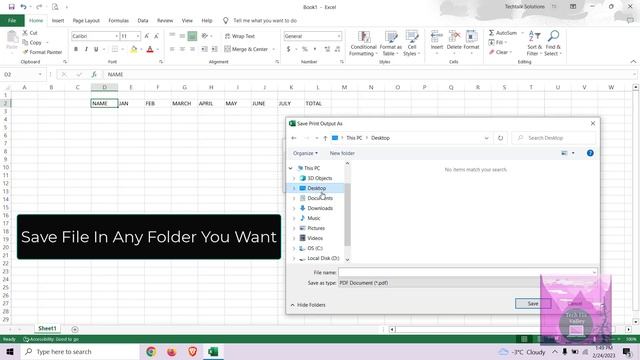Open the Save as type dropdown
The image size is (640, 360).
coord(468,283)
